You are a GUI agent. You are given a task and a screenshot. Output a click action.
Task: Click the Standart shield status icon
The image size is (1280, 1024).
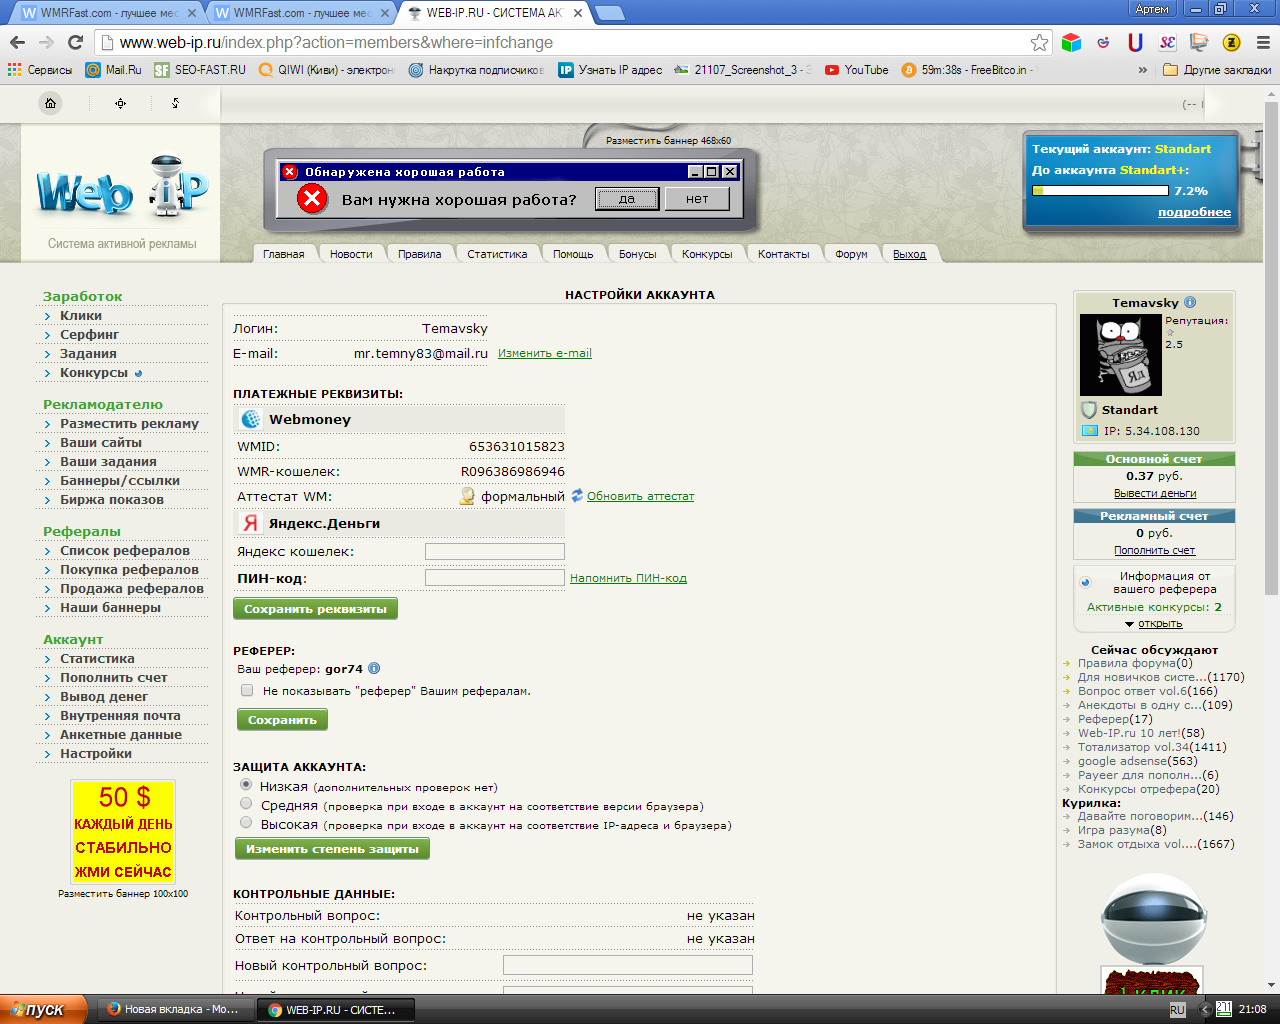(x=1089, y=410)
